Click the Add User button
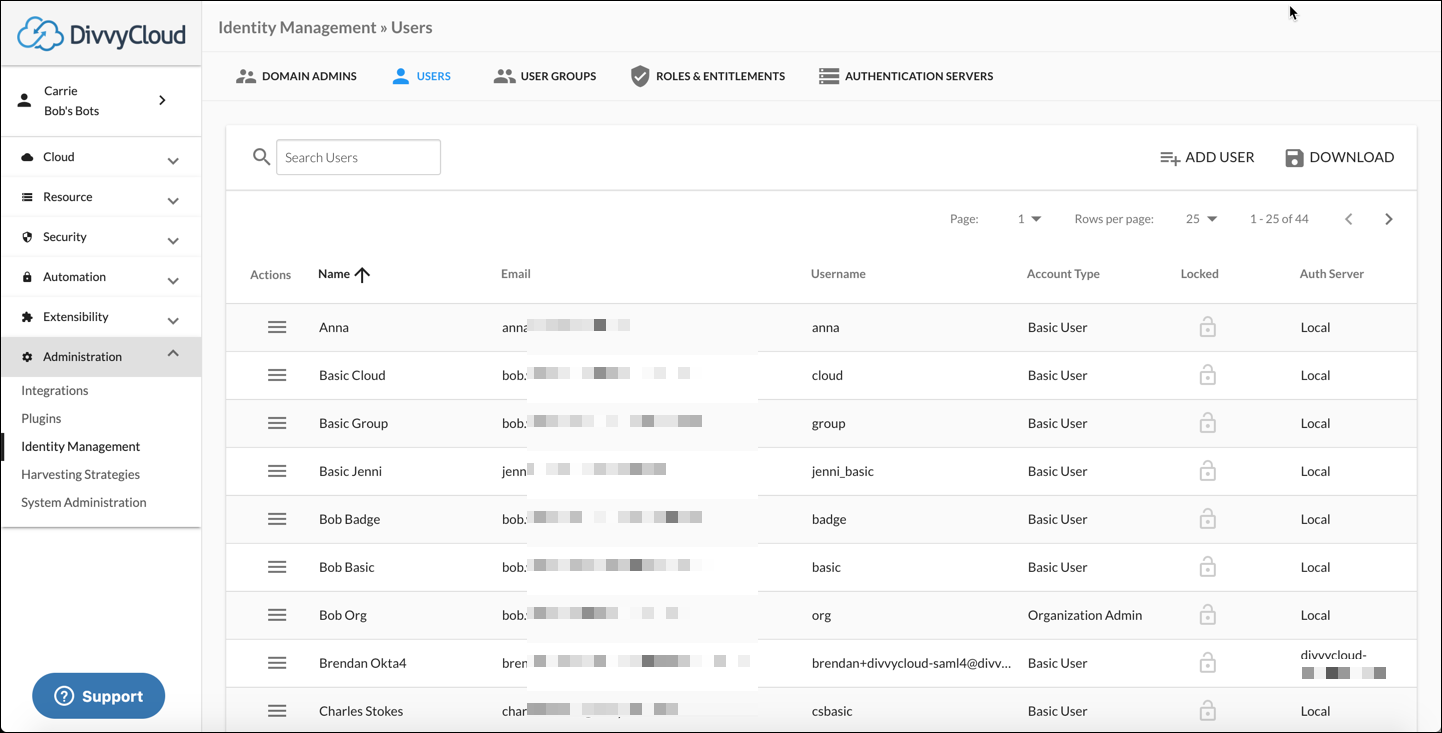1442x733 pixels. pyautogui.click(x=1207, y=157)
